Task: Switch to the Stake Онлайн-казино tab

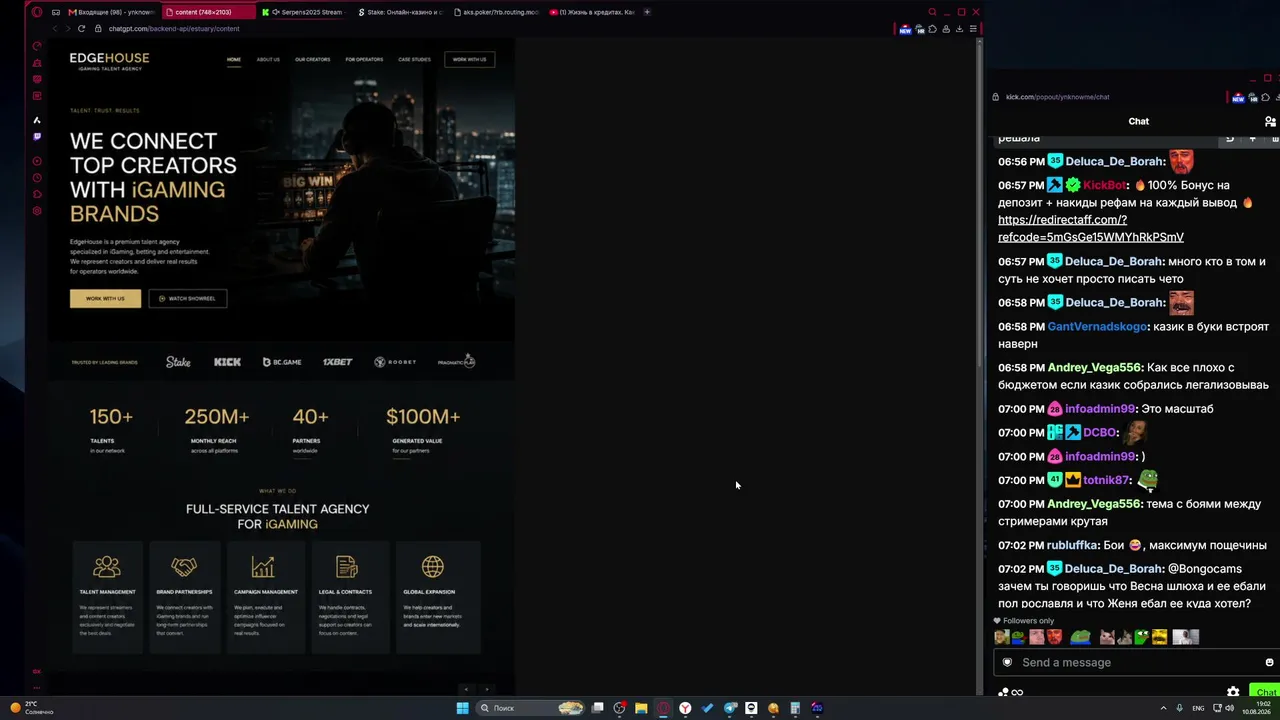Action: pyautogui.click(x=400, y=12)
